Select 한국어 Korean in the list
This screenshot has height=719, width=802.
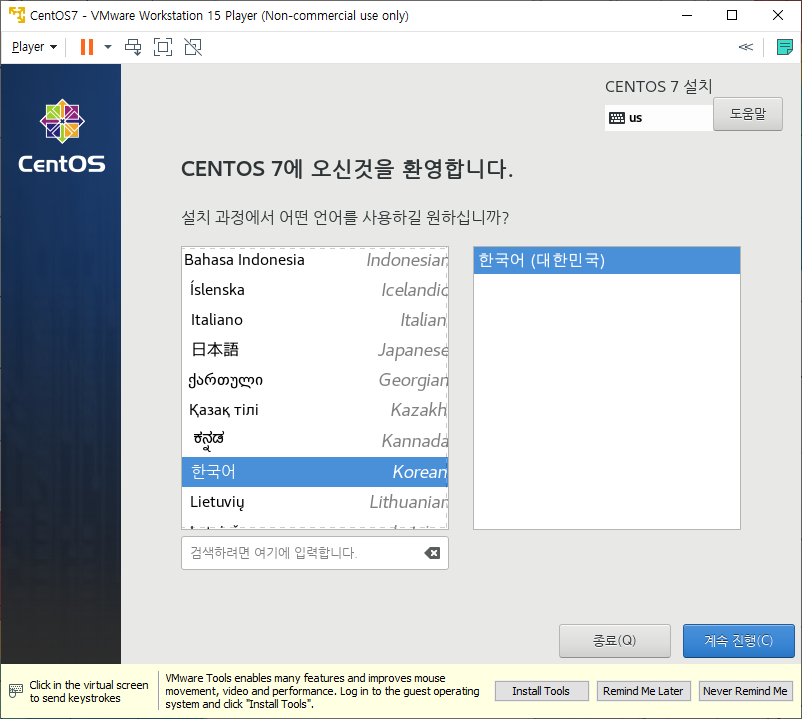point(315,471)
